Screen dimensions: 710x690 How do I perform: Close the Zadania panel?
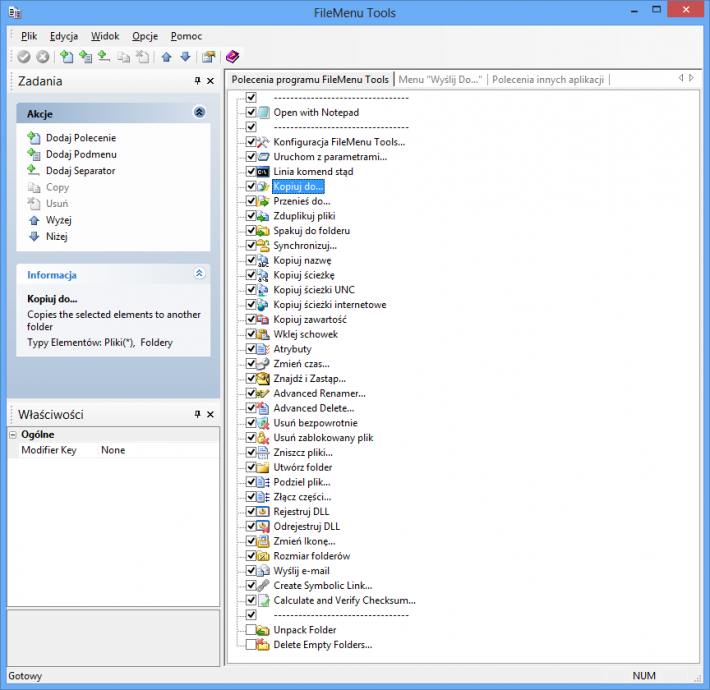coord(211,81)
